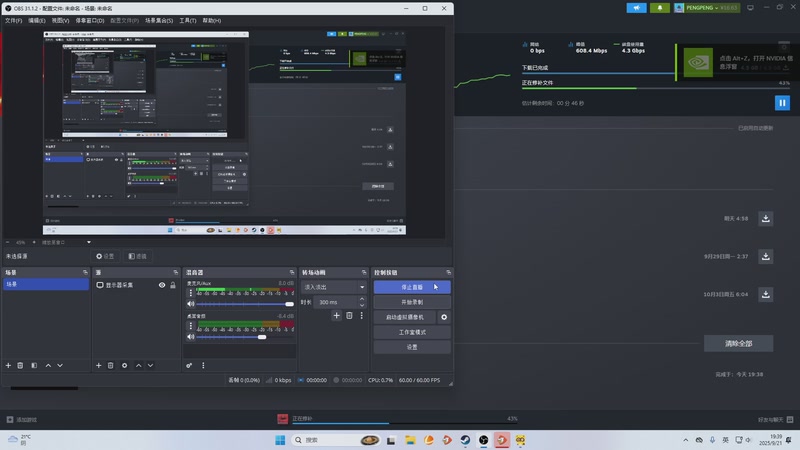This screenshot has width=800, height=450.
Task: Open Steam announcements megaphone button
Action: (637, 8)
